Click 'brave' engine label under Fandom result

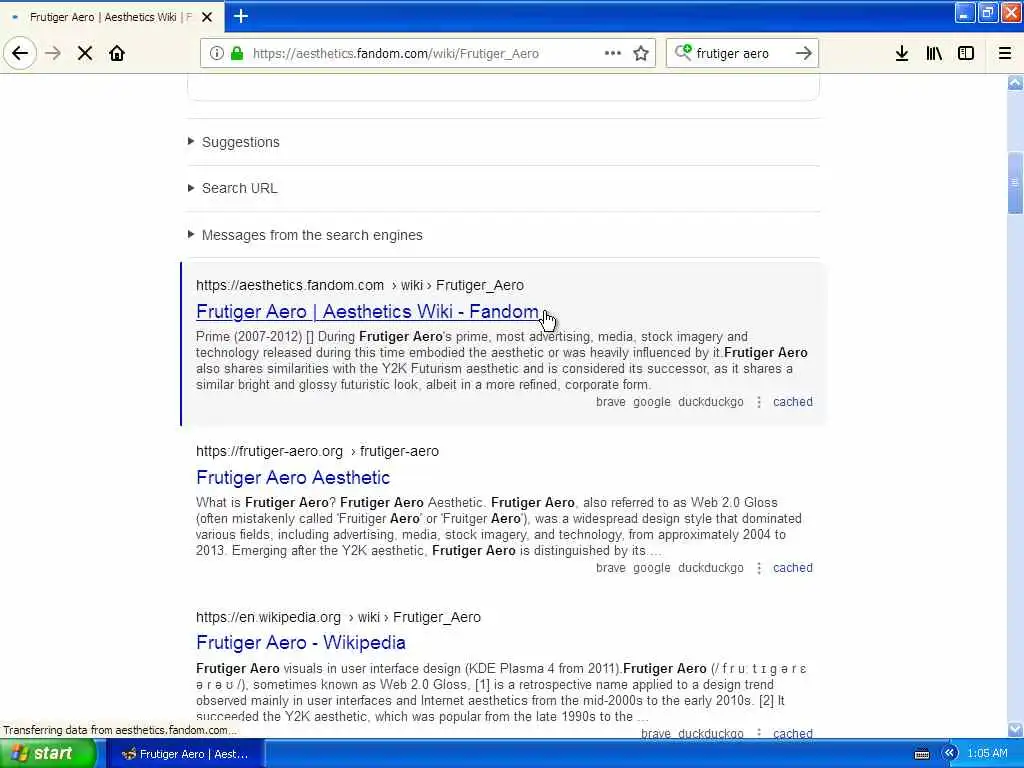(611, 402)
